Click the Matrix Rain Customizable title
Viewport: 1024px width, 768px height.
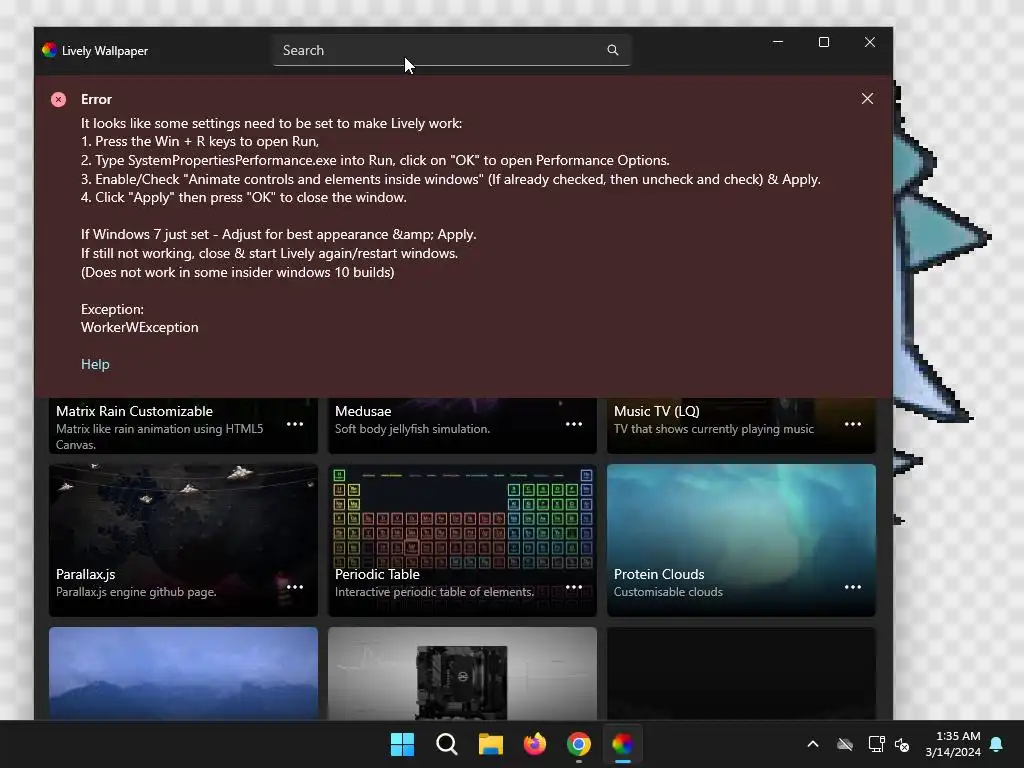(135, 411)
